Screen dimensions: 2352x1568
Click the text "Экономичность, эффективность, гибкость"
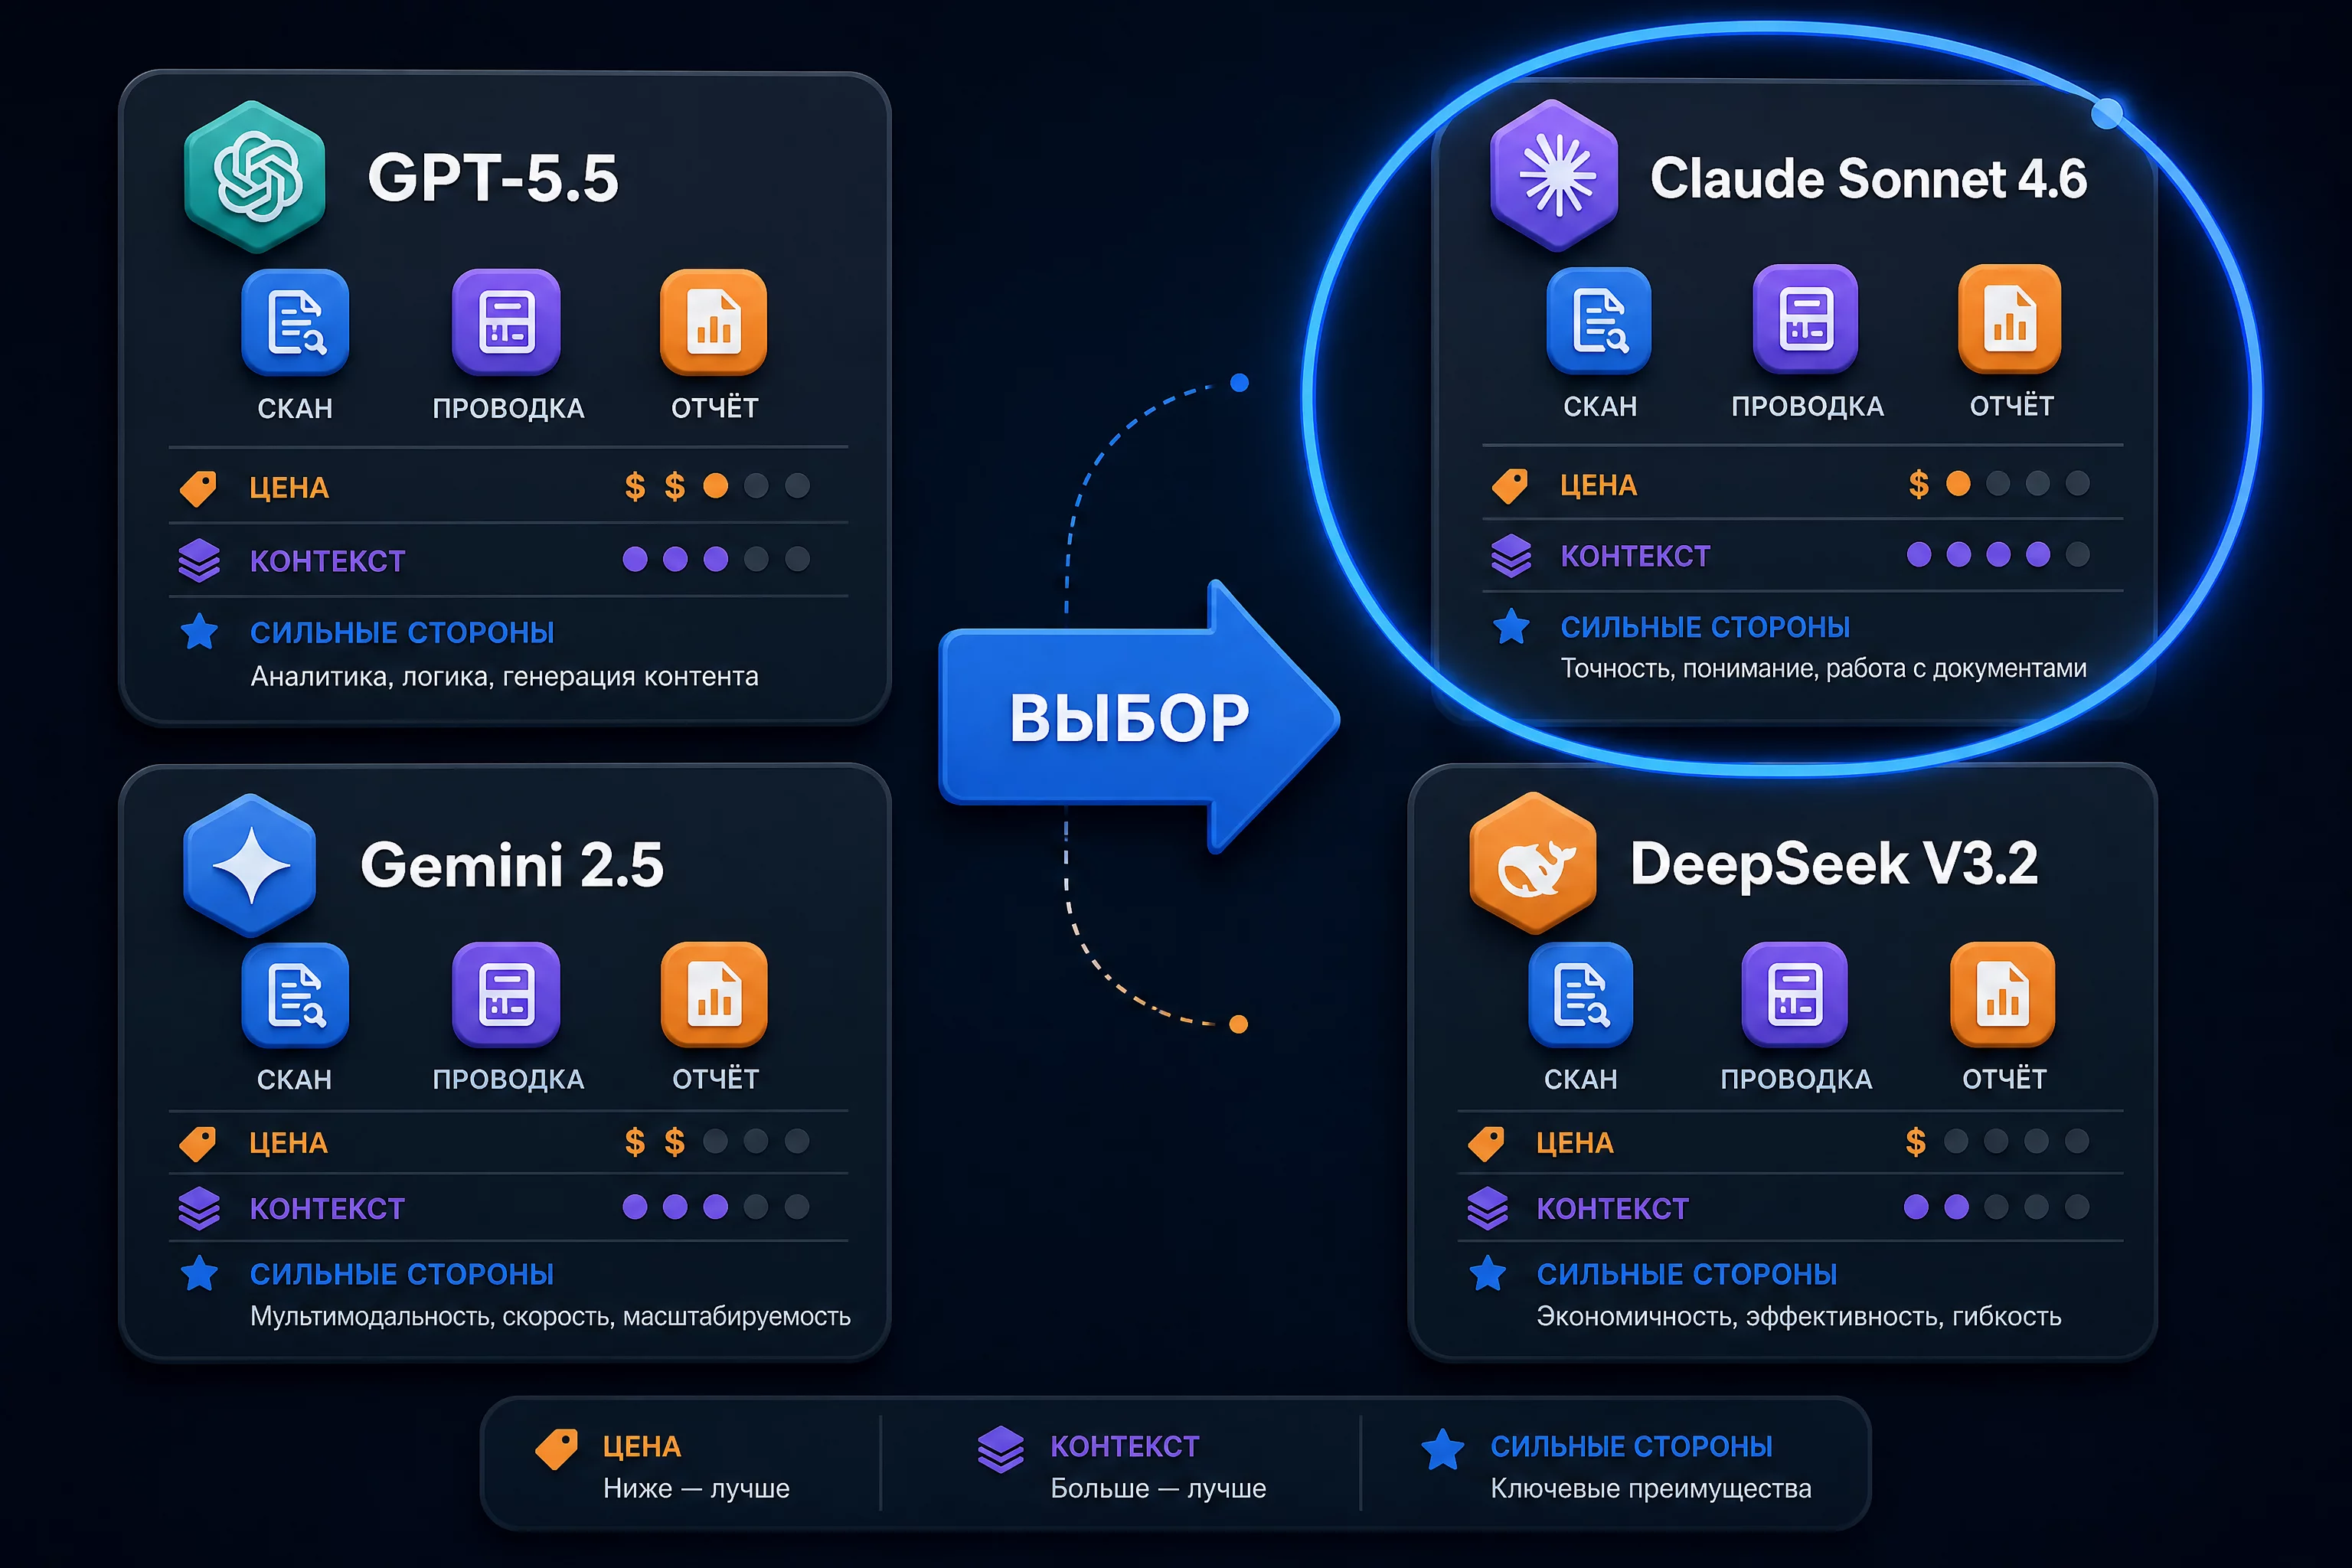coord(1799,1316)
